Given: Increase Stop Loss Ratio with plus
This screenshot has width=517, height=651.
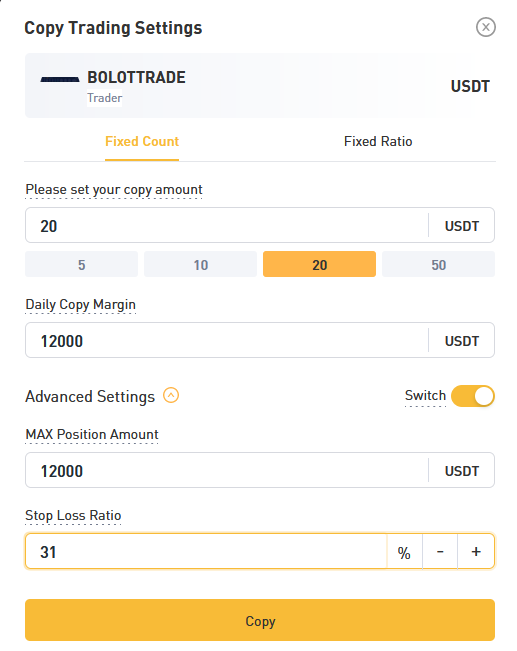Looking at the screenshot, I should [x=476, y=551].
